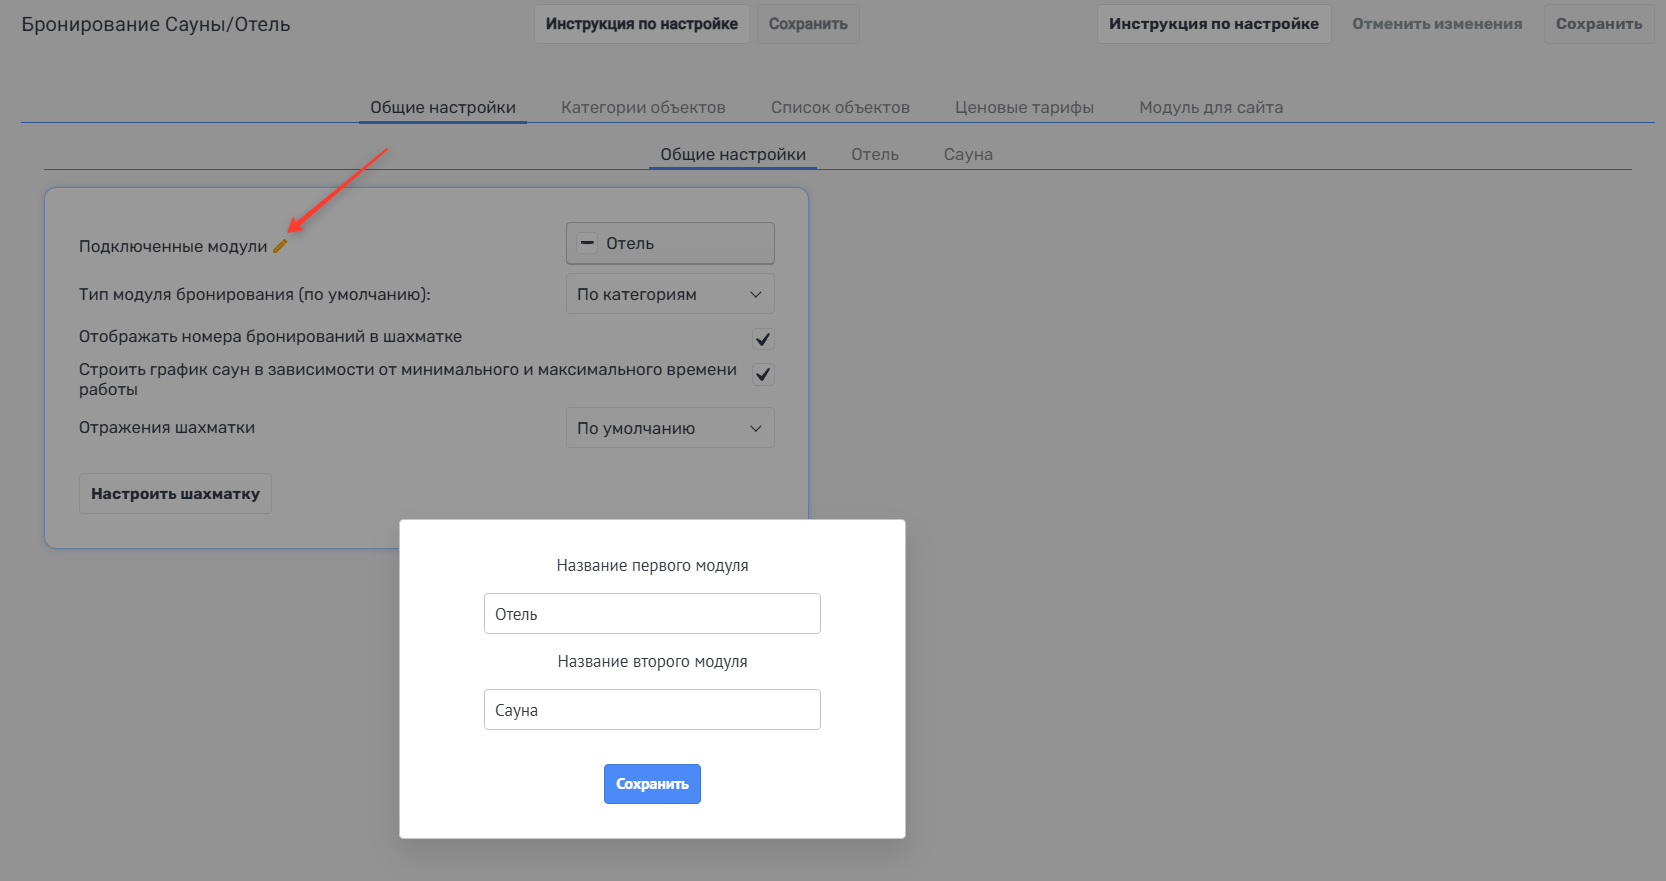The height and width of the screenshot is (881, 1666).
Task: Click the right Инструкция по настройке button
Action: (1214, 24)
